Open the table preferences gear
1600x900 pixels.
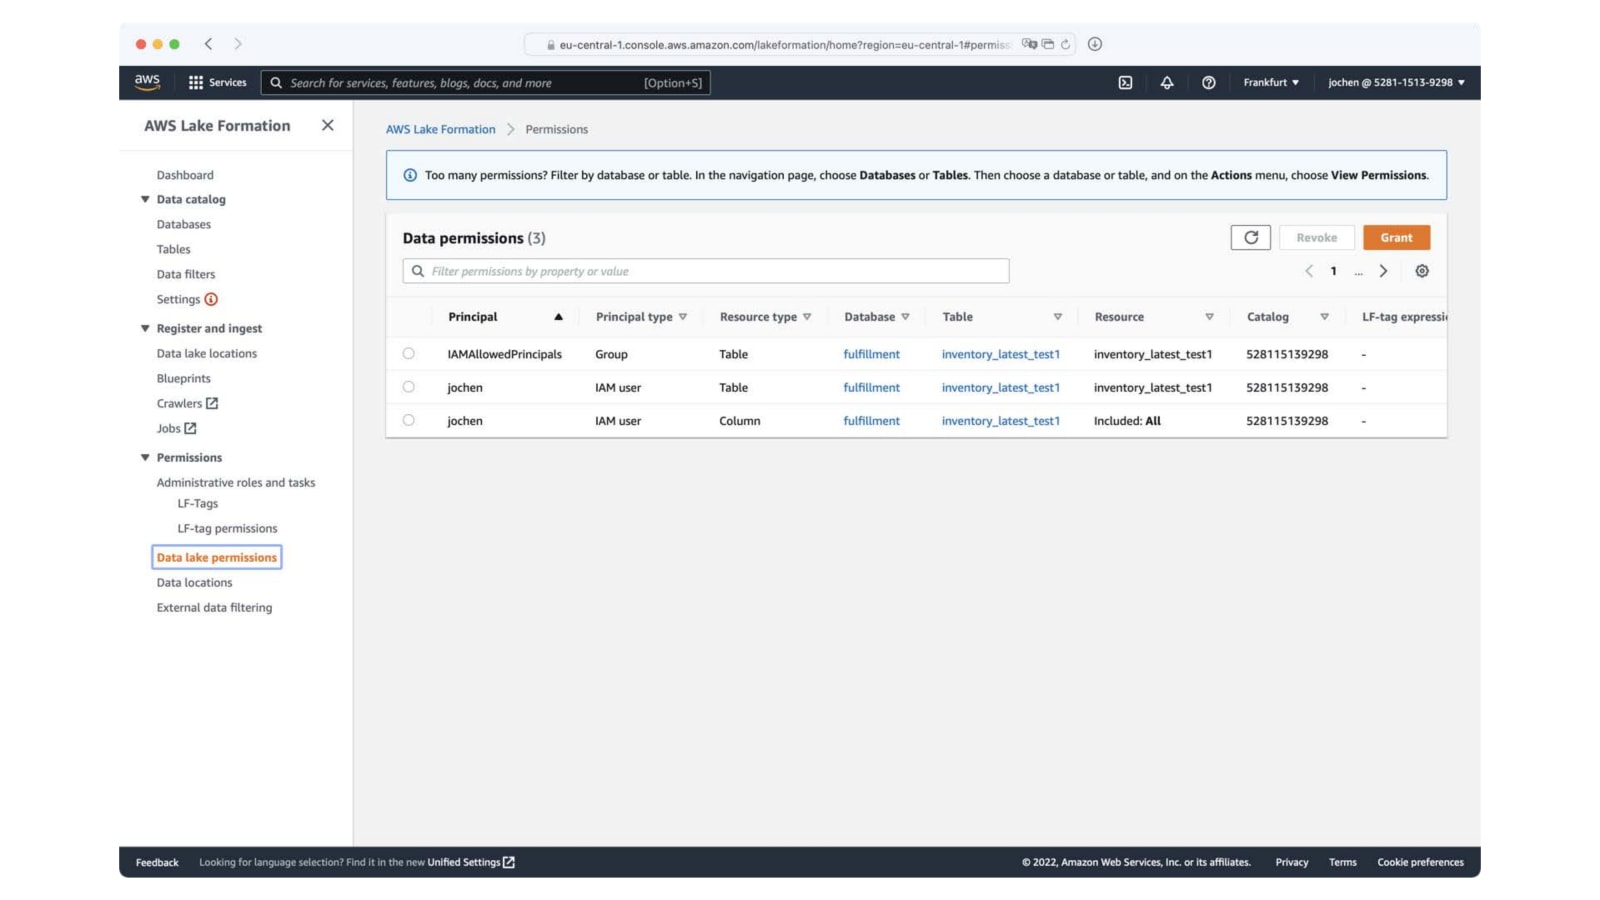1422,271
